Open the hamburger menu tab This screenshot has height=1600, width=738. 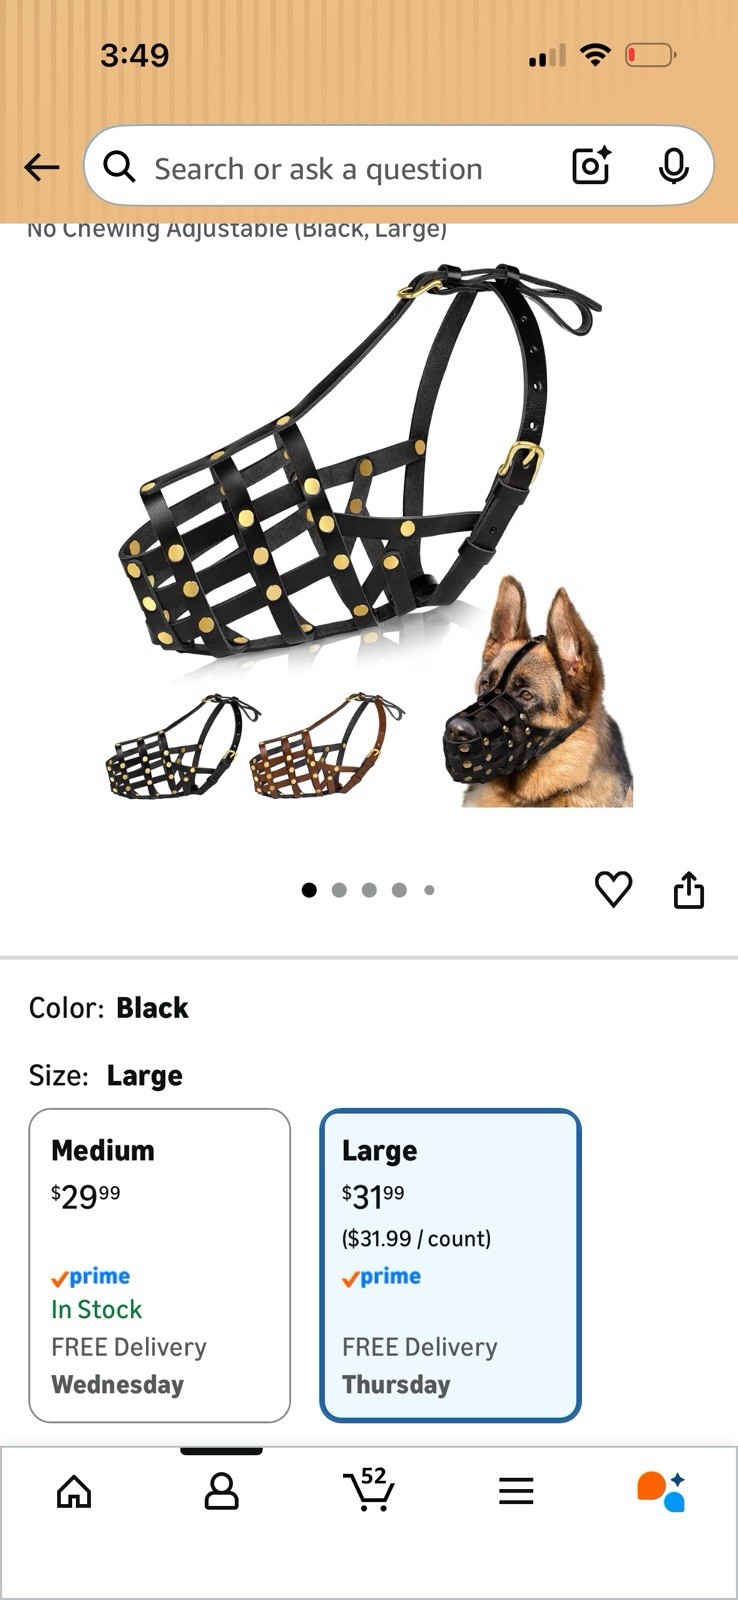[516, 1491]
